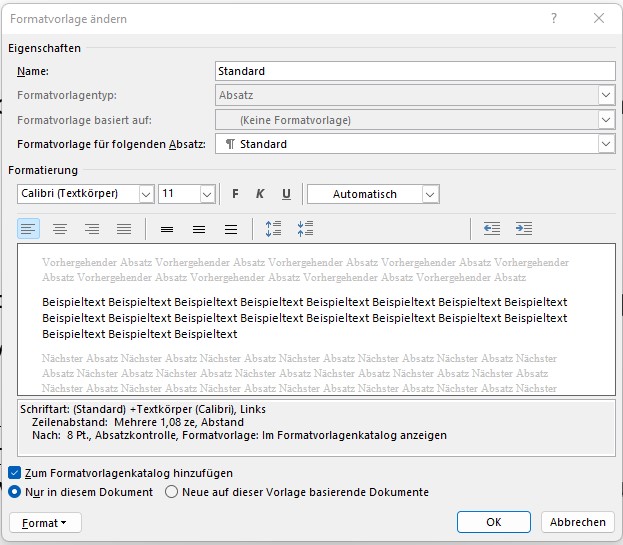Image resolution: width=623 pixels, height=545 pixels.
Task: Decrease paragraph indent
Action: tap(492, 229)
